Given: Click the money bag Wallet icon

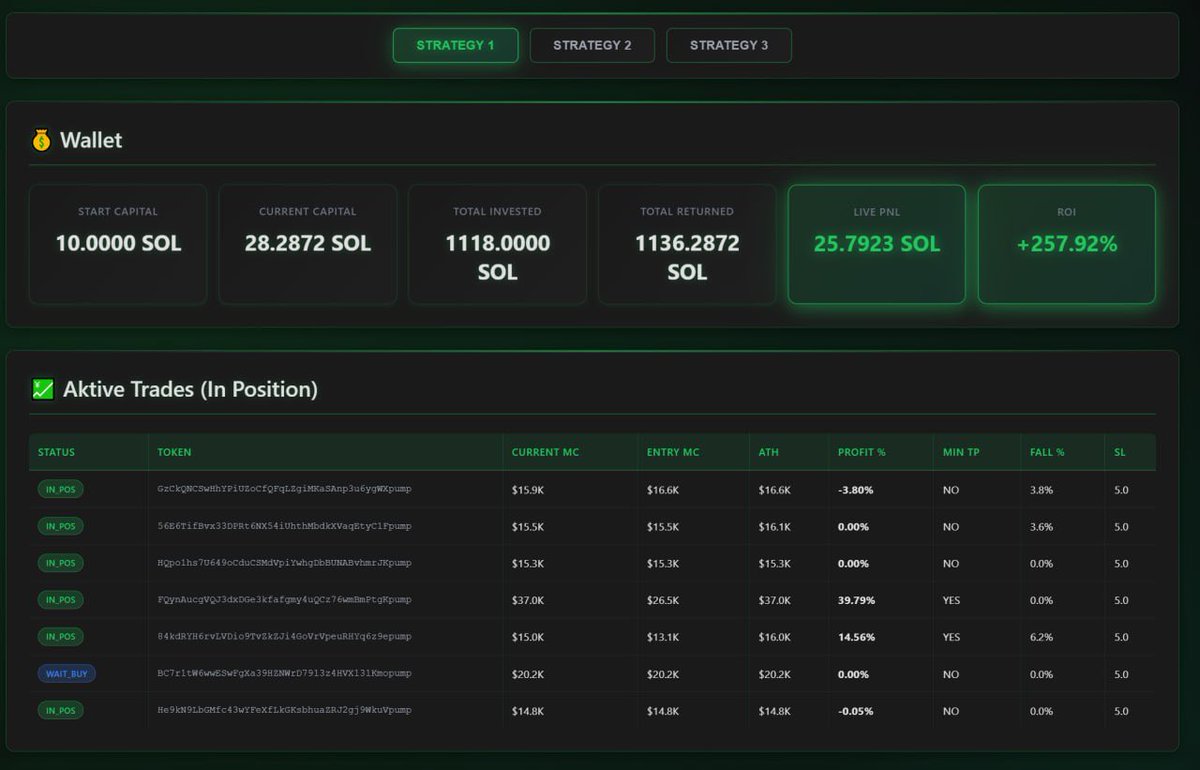Looking at the screenshot, I should 41,141.
